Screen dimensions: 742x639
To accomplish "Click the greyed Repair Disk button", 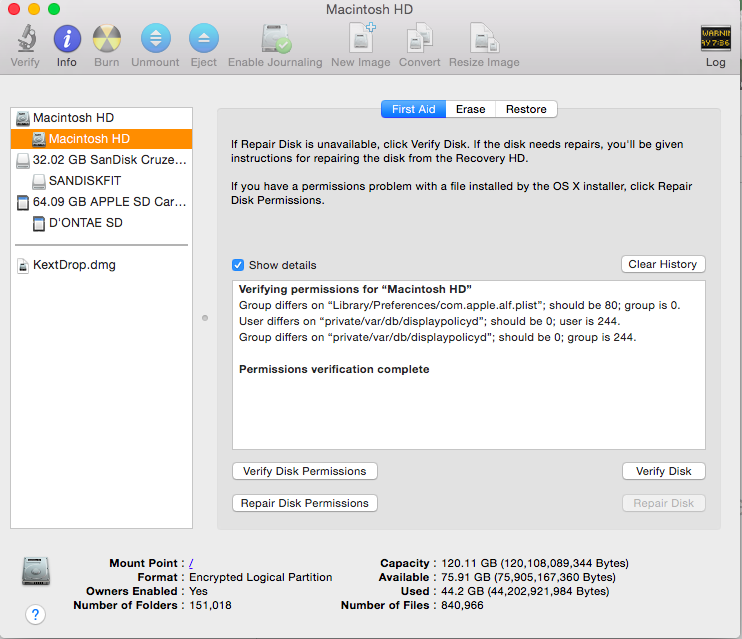I will click(663, 503).
